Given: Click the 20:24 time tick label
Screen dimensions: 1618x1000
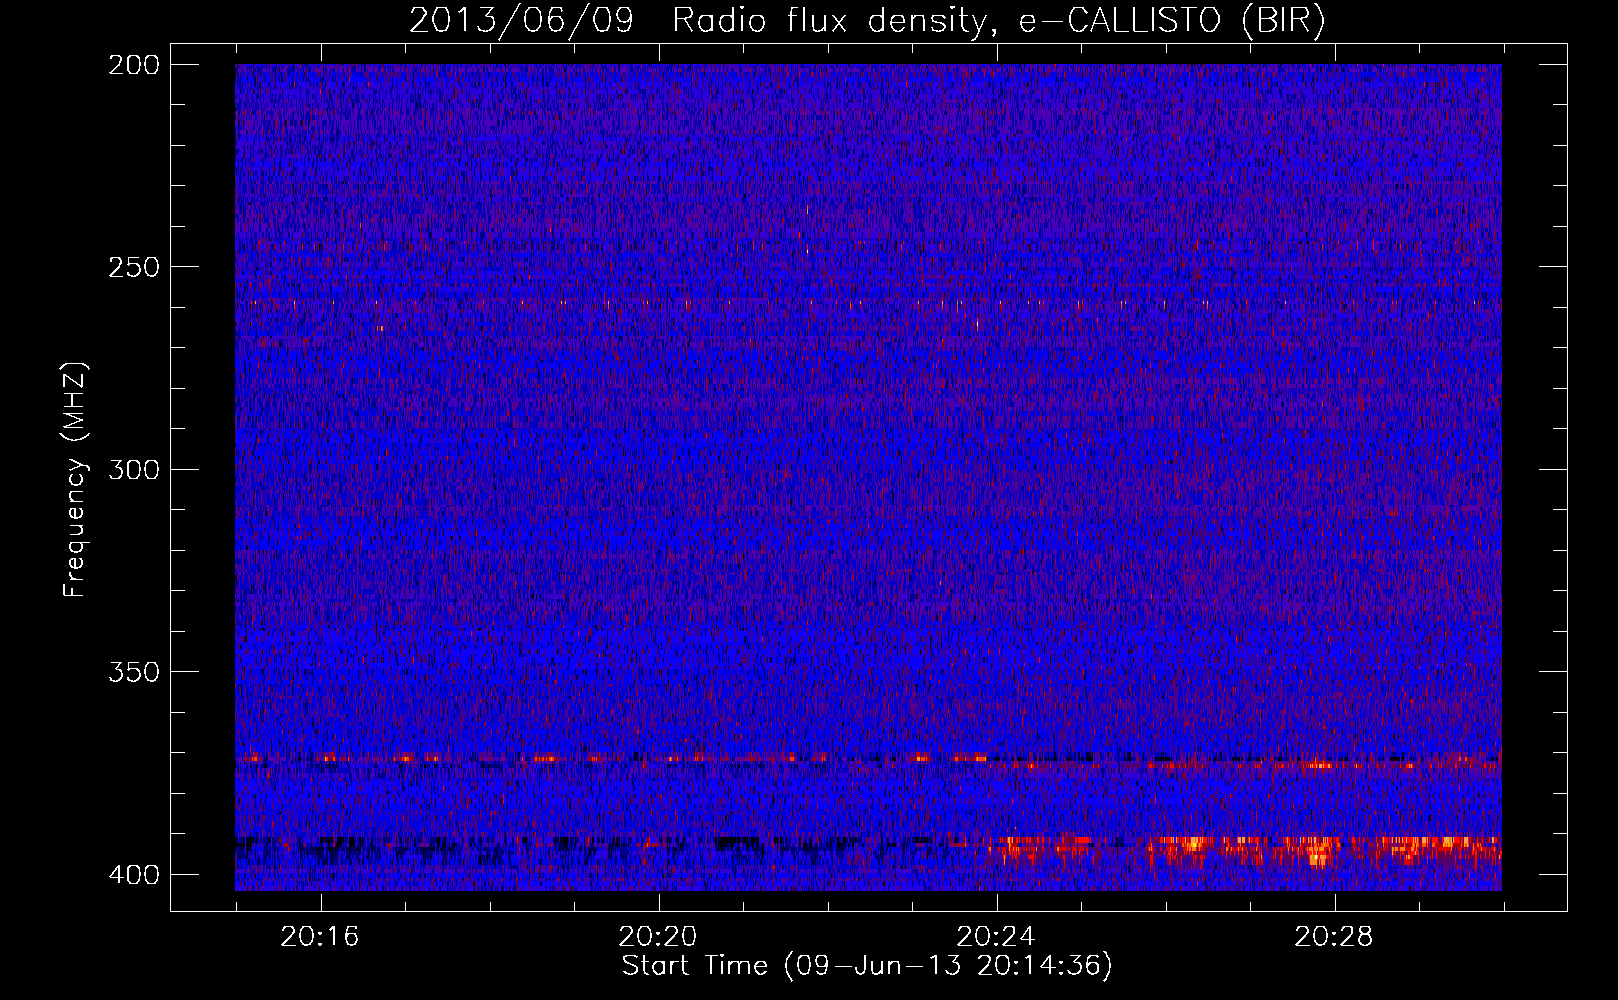Looking at the screenshot, I should tap(996, 937).
